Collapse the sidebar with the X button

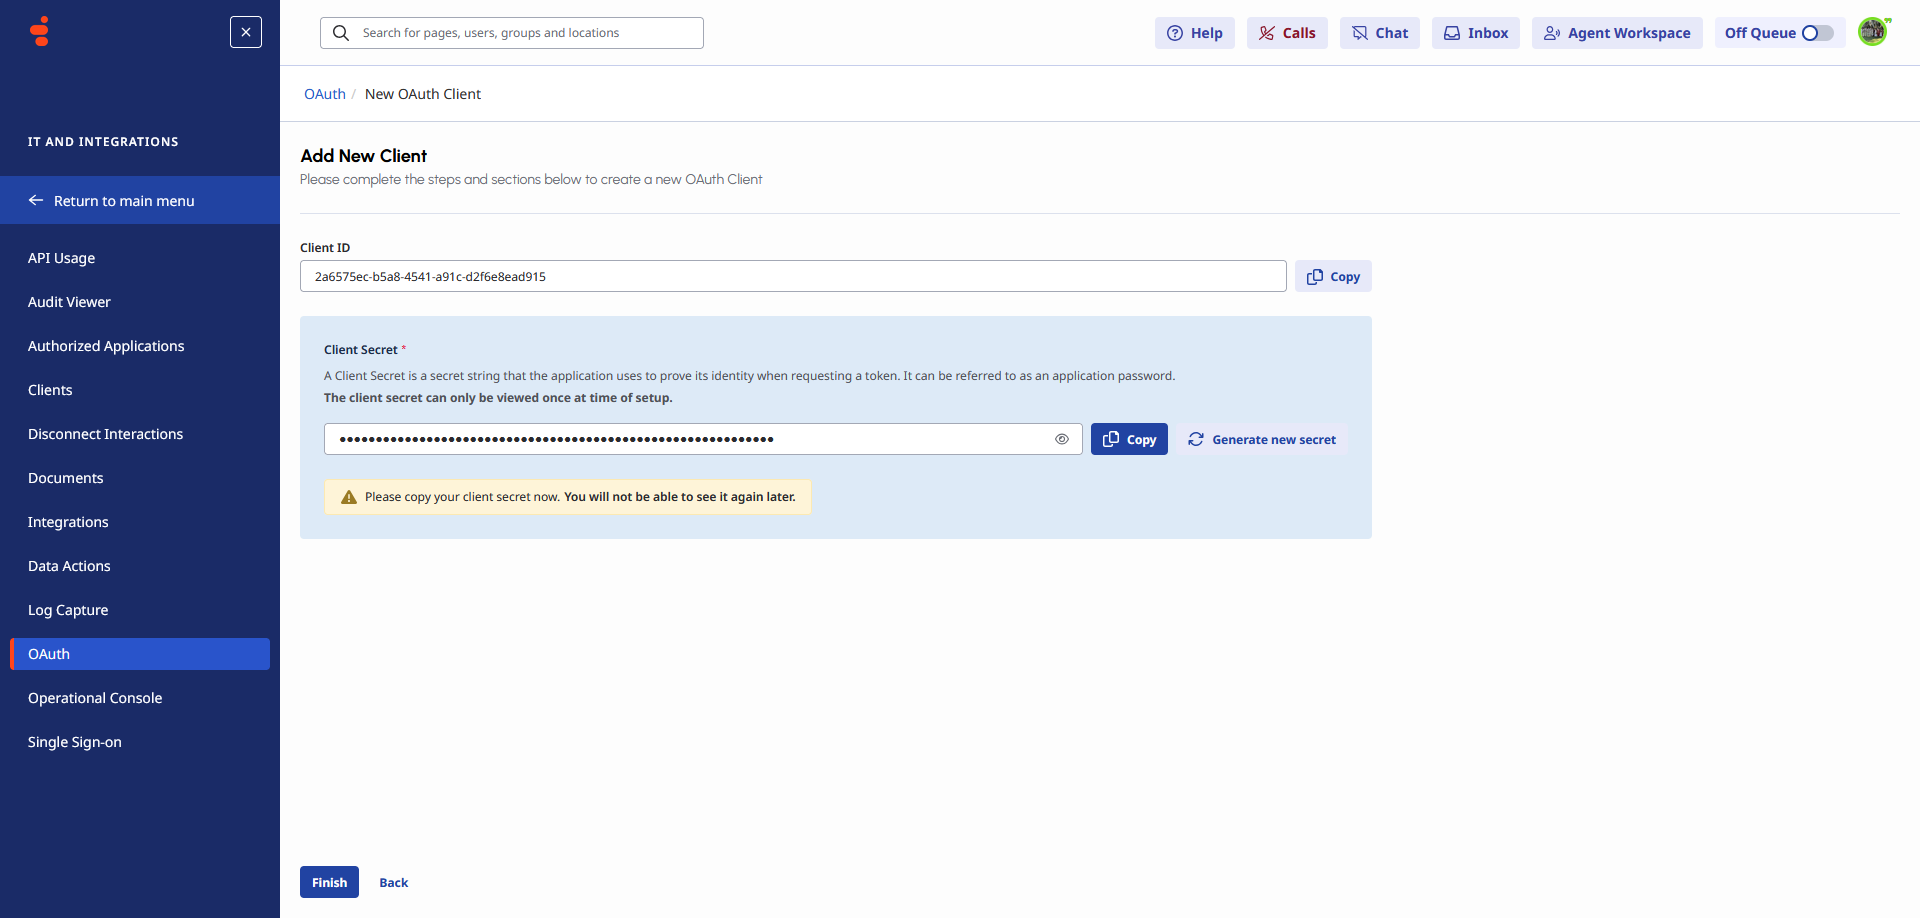[x=245, y=32]
